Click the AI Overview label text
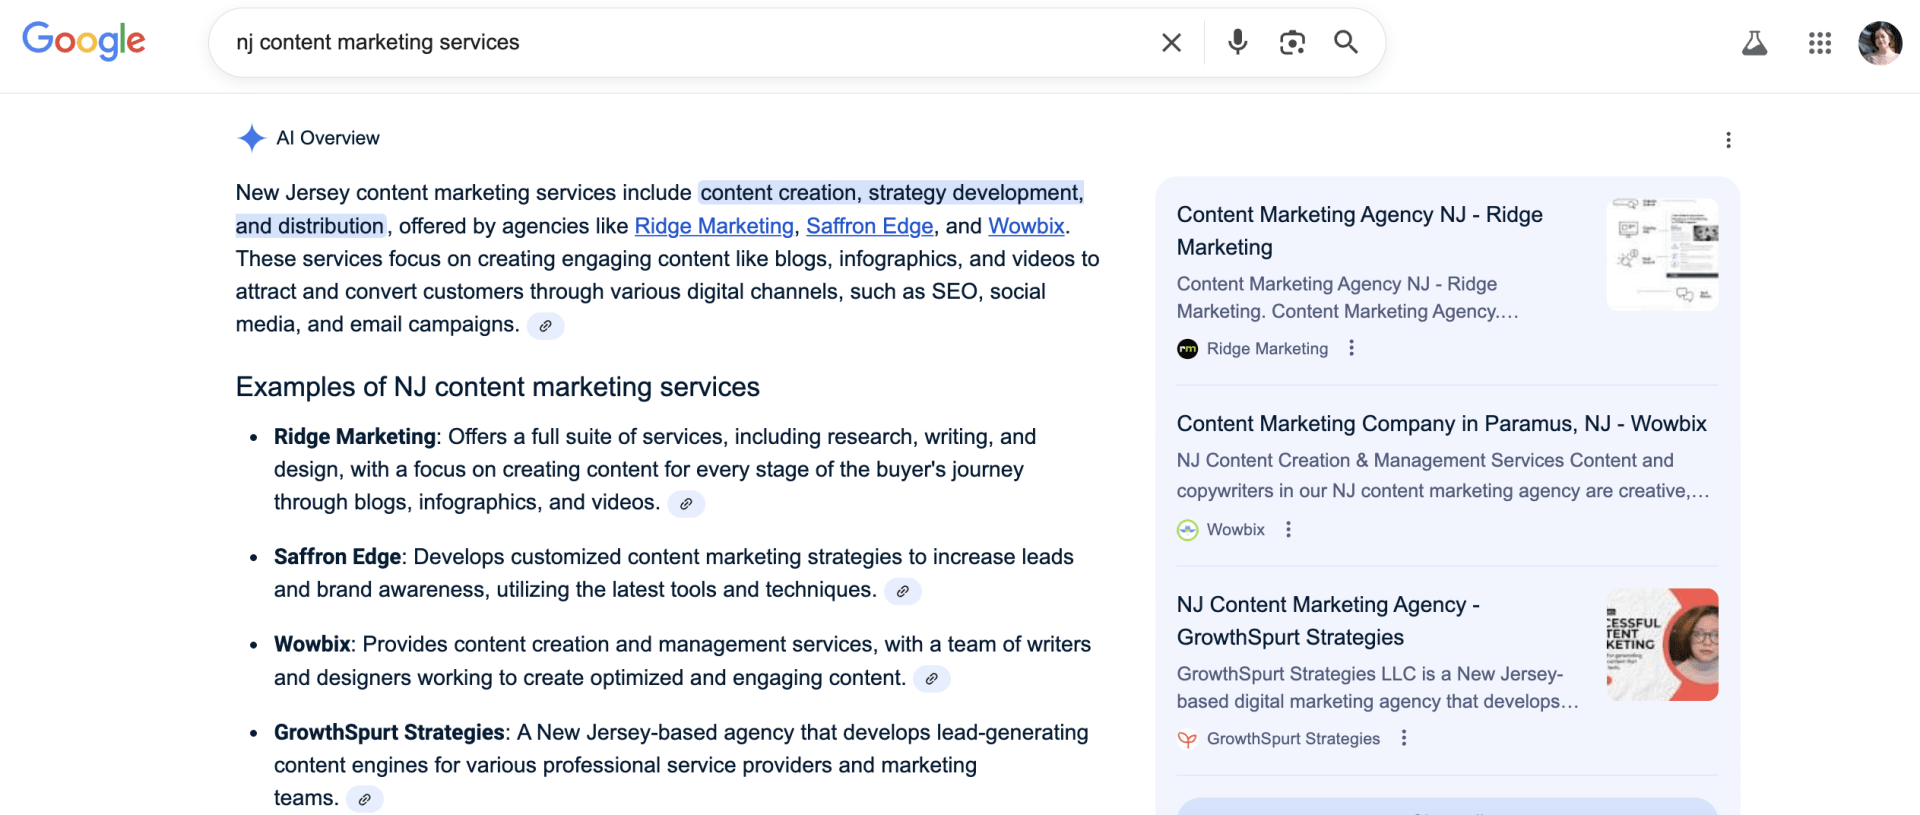This screenshot has width=1920, height=815. click(328, 138)
